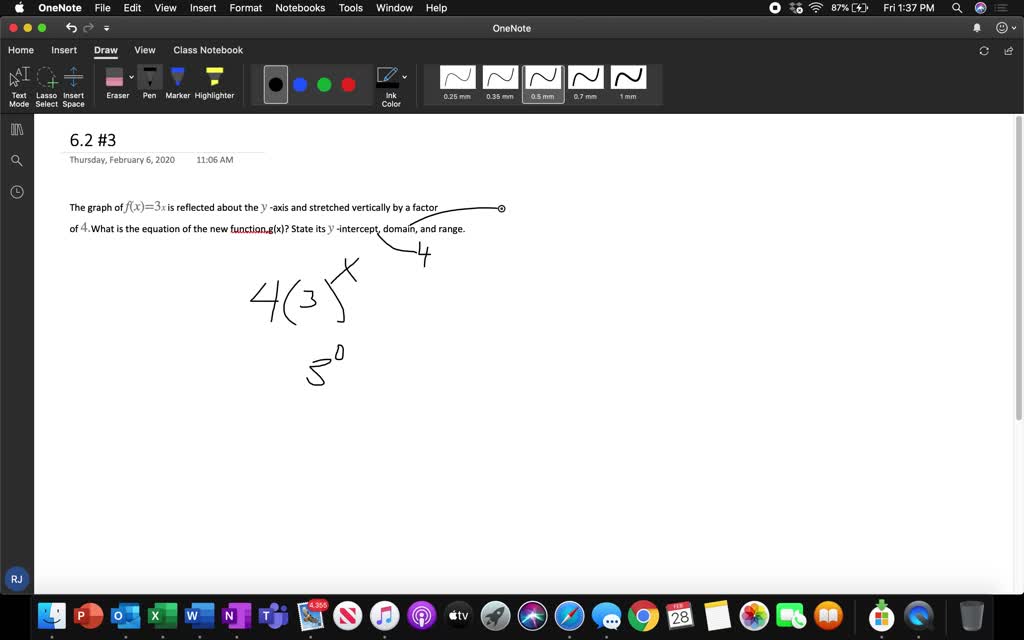This screenshot has height=640, width=1024.
Task: Switch to the Class Notebook tab
Action: (x=208, y=50)
